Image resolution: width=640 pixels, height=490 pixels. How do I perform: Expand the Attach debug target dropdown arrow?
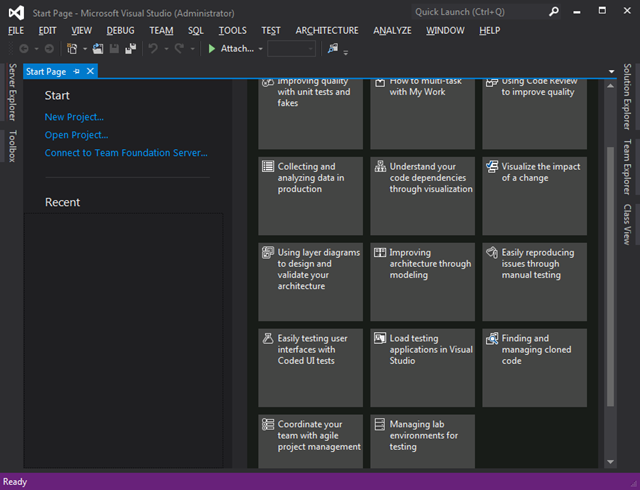pos(261,48)
